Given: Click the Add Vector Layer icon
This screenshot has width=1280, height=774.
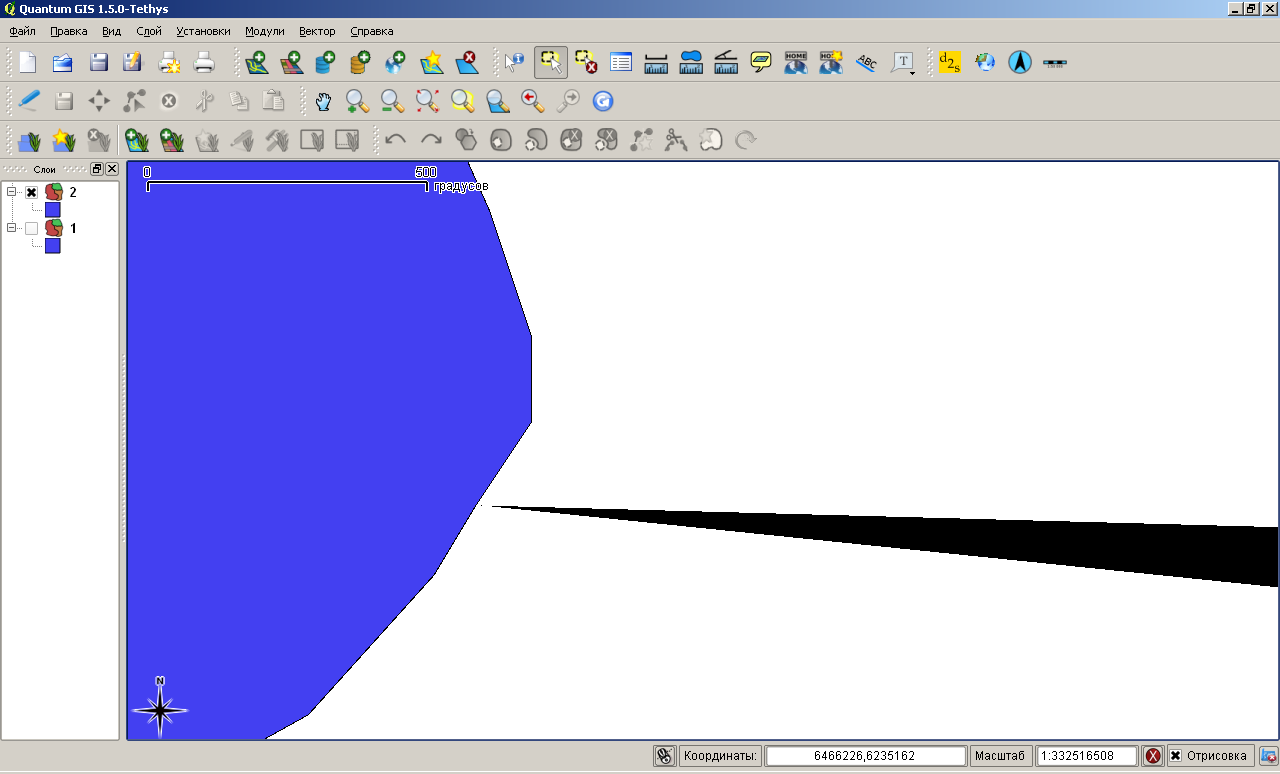Looking at the screenshot, I should coord(256,63).
